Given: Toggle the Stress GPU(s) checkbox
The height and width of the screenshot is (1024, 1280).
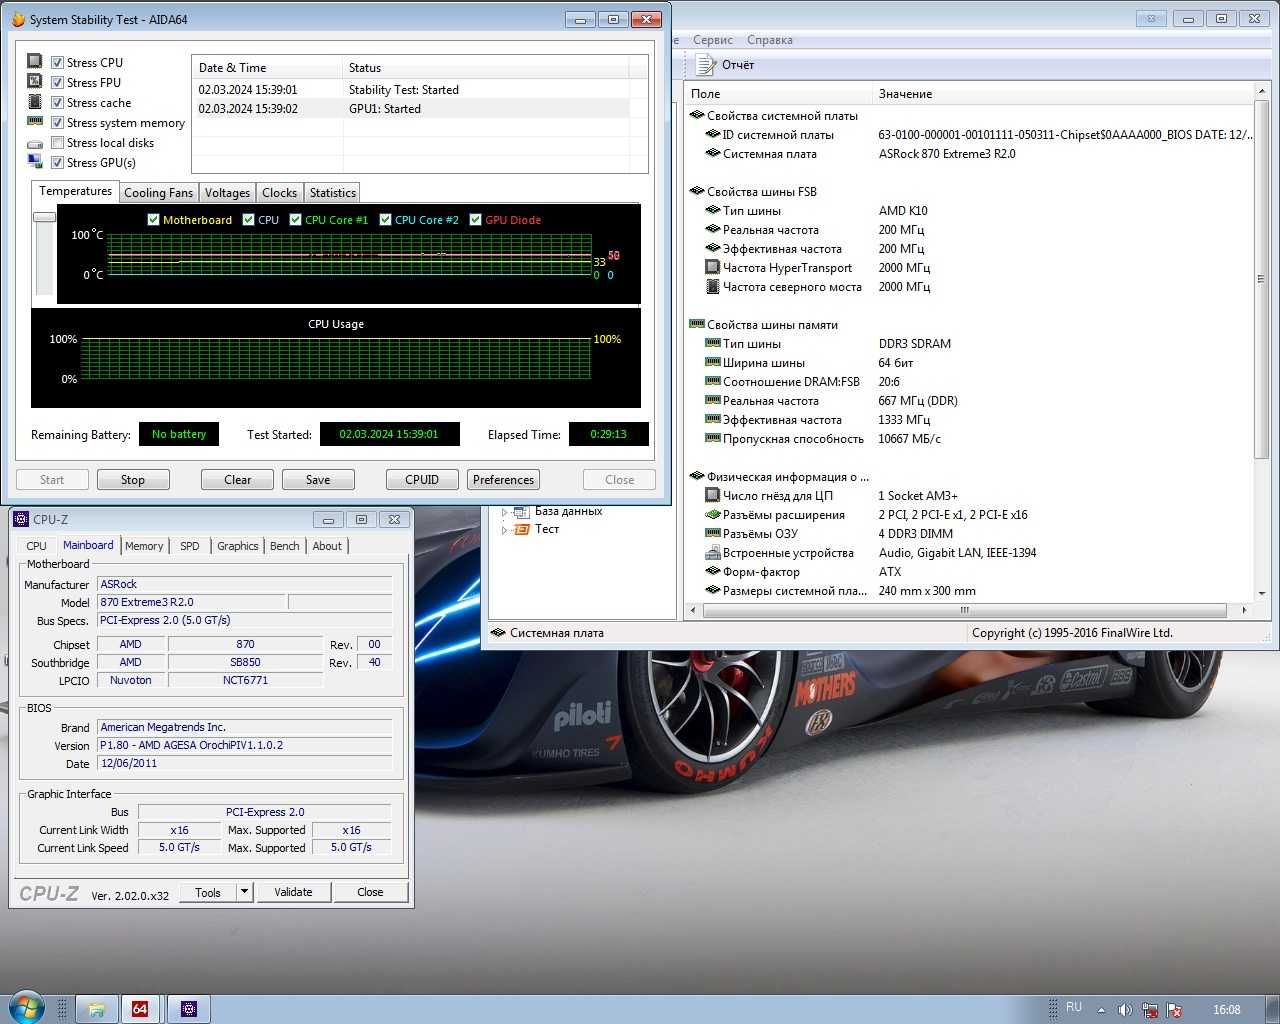Looking at the screenshot, I should click(58, 162).
